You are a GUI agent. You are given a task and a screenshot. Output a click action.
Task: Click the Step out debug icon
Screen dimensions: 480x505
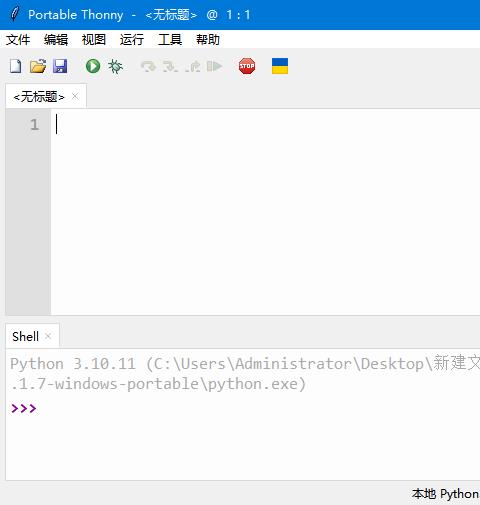tap(193, 66)
